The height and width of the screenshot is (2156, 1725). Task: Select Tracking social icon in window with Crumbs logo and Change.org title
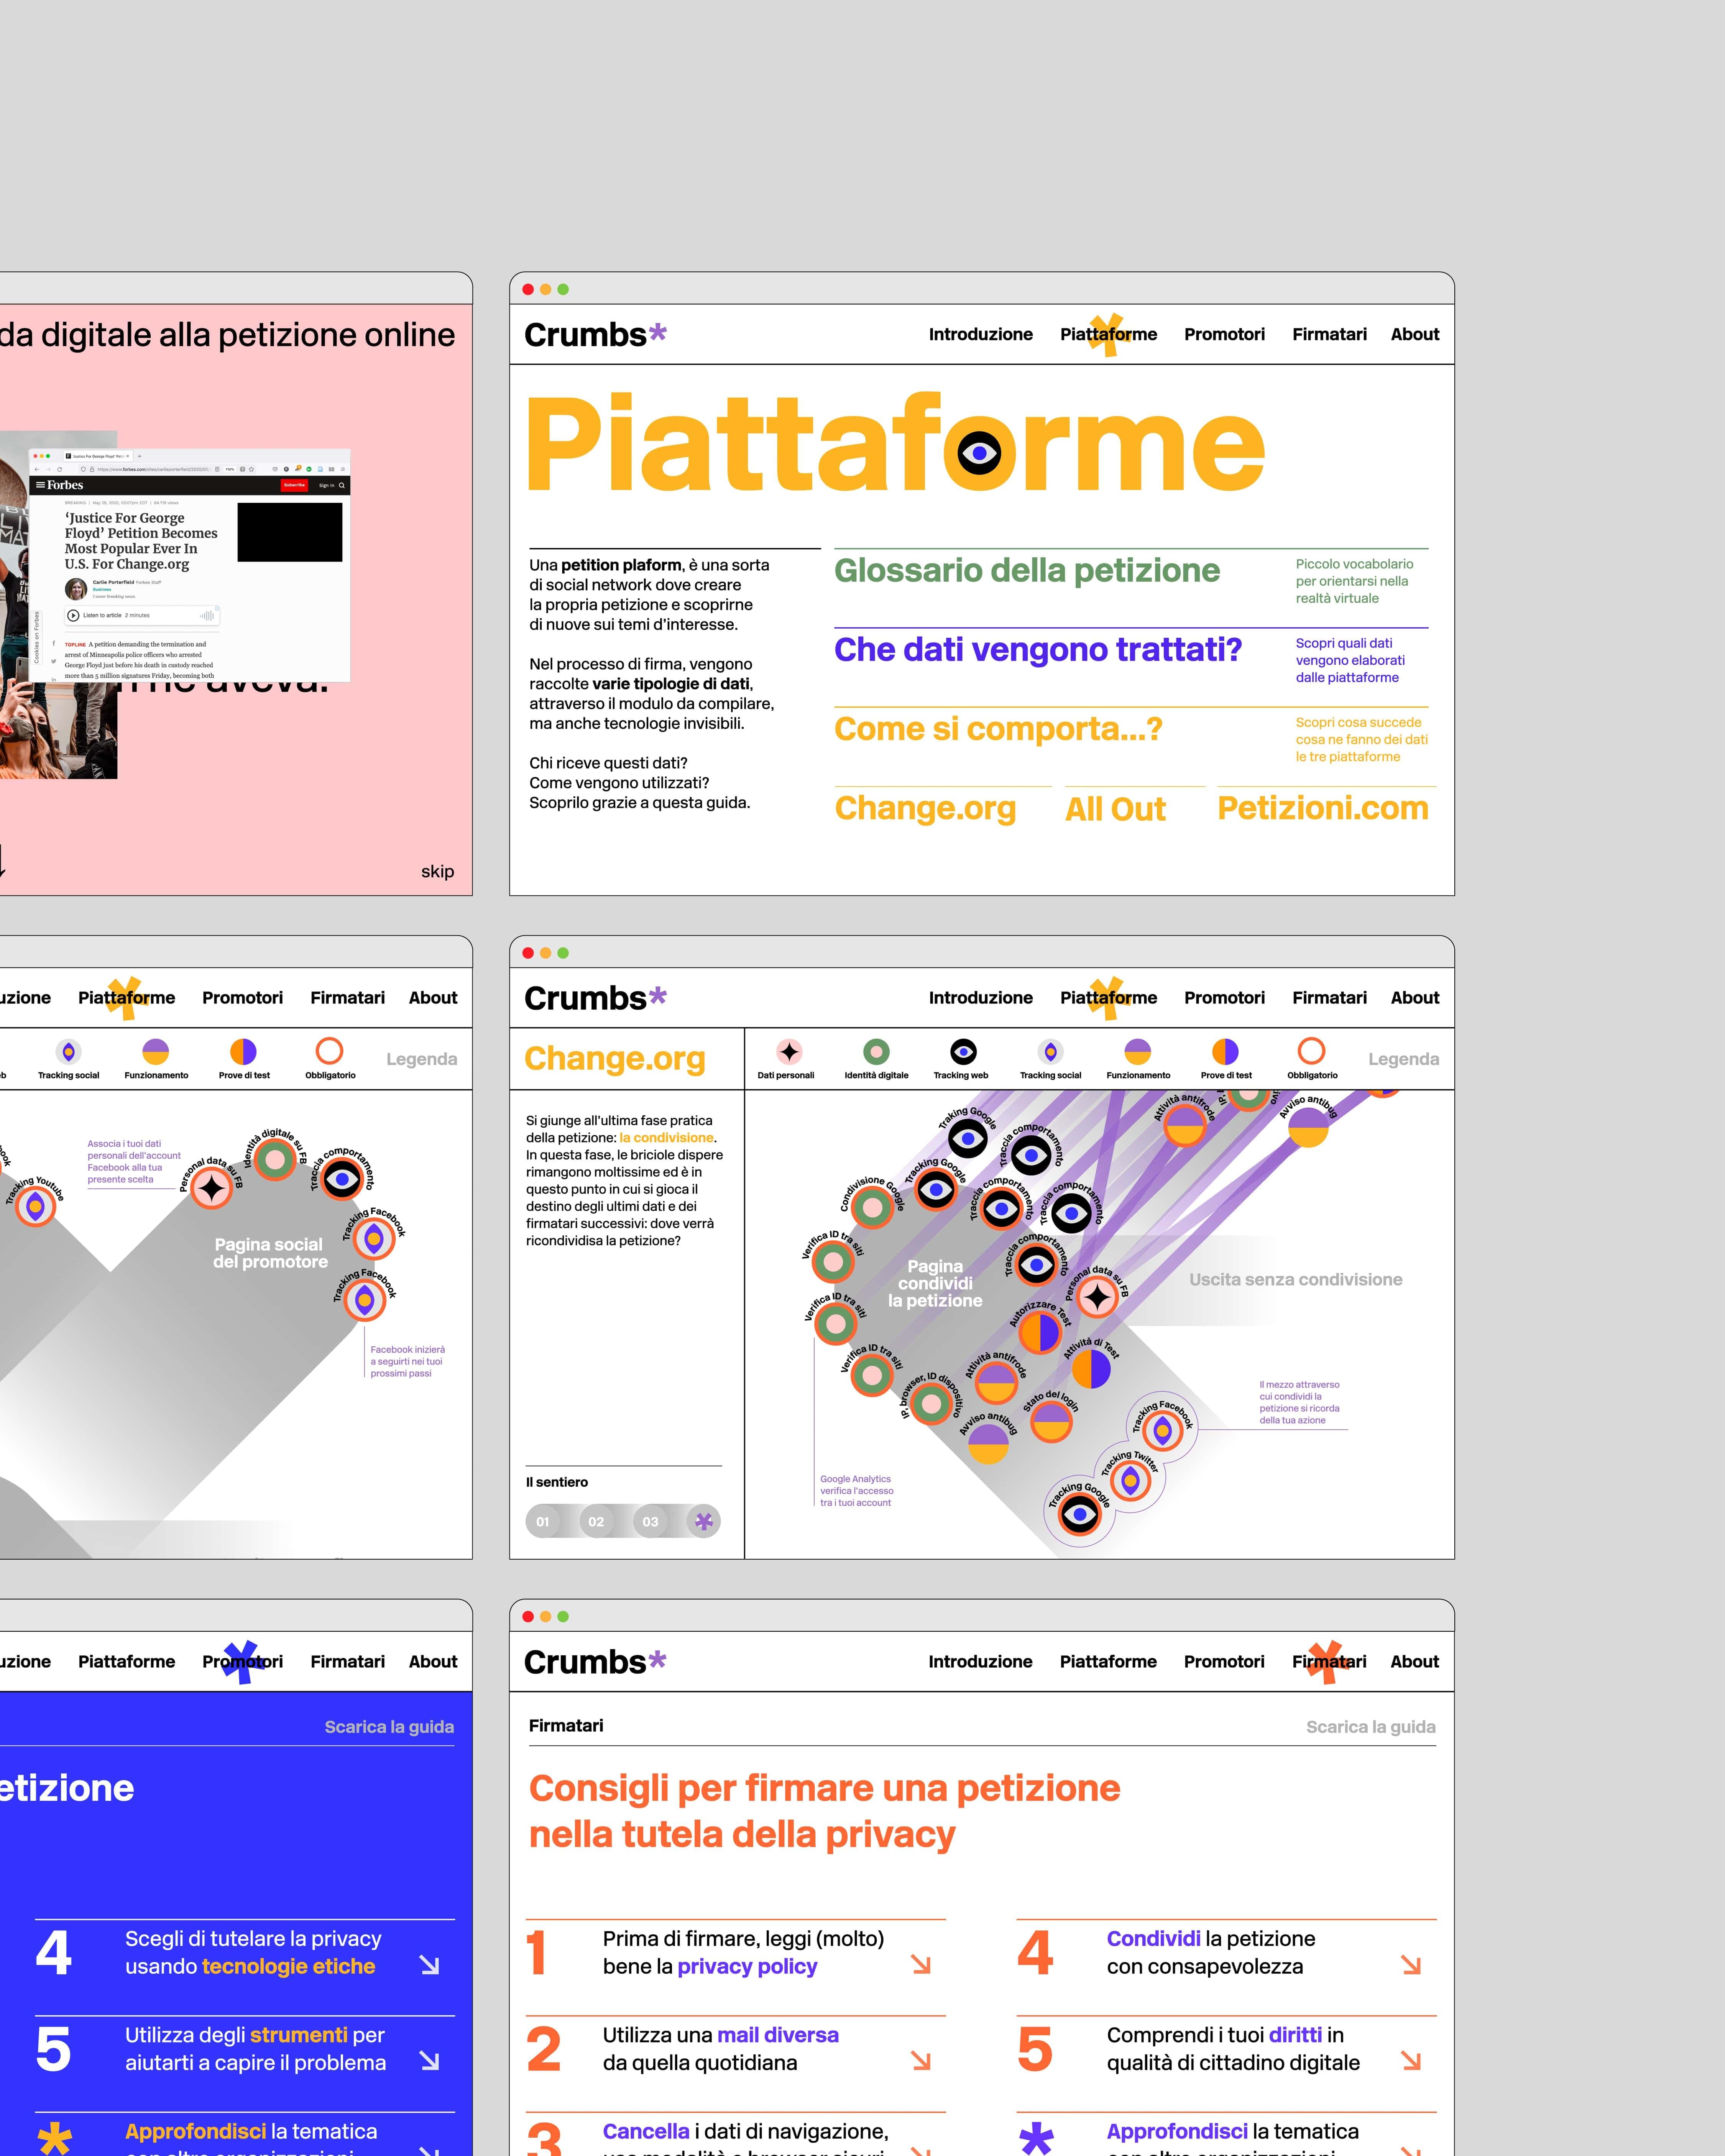pos(1050,1051)
